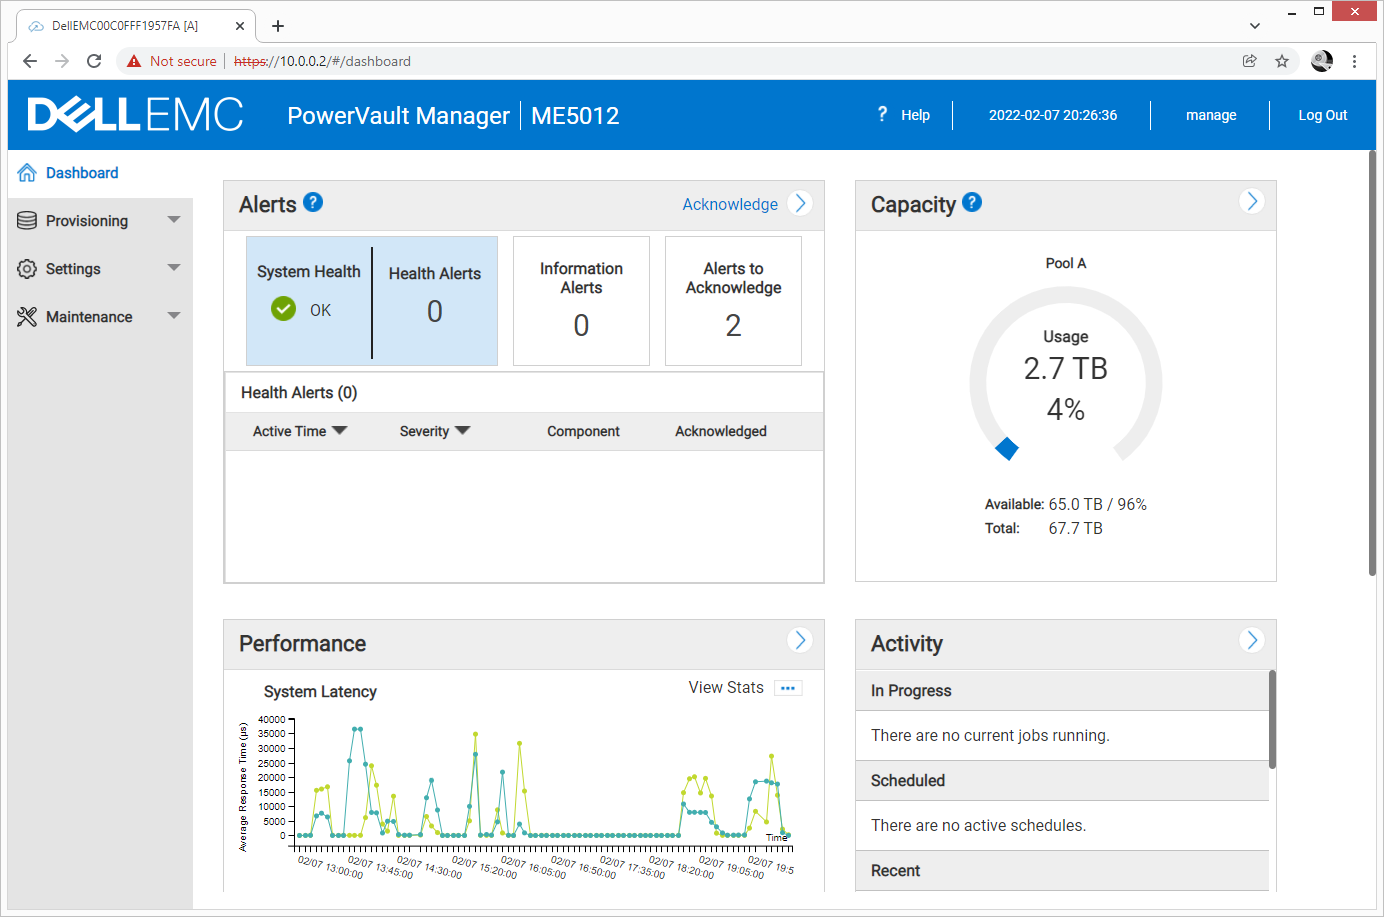The image size is (1384, 917).
Task: Click the View Stats ellipsis icon
Action: (x=788, y=688)
